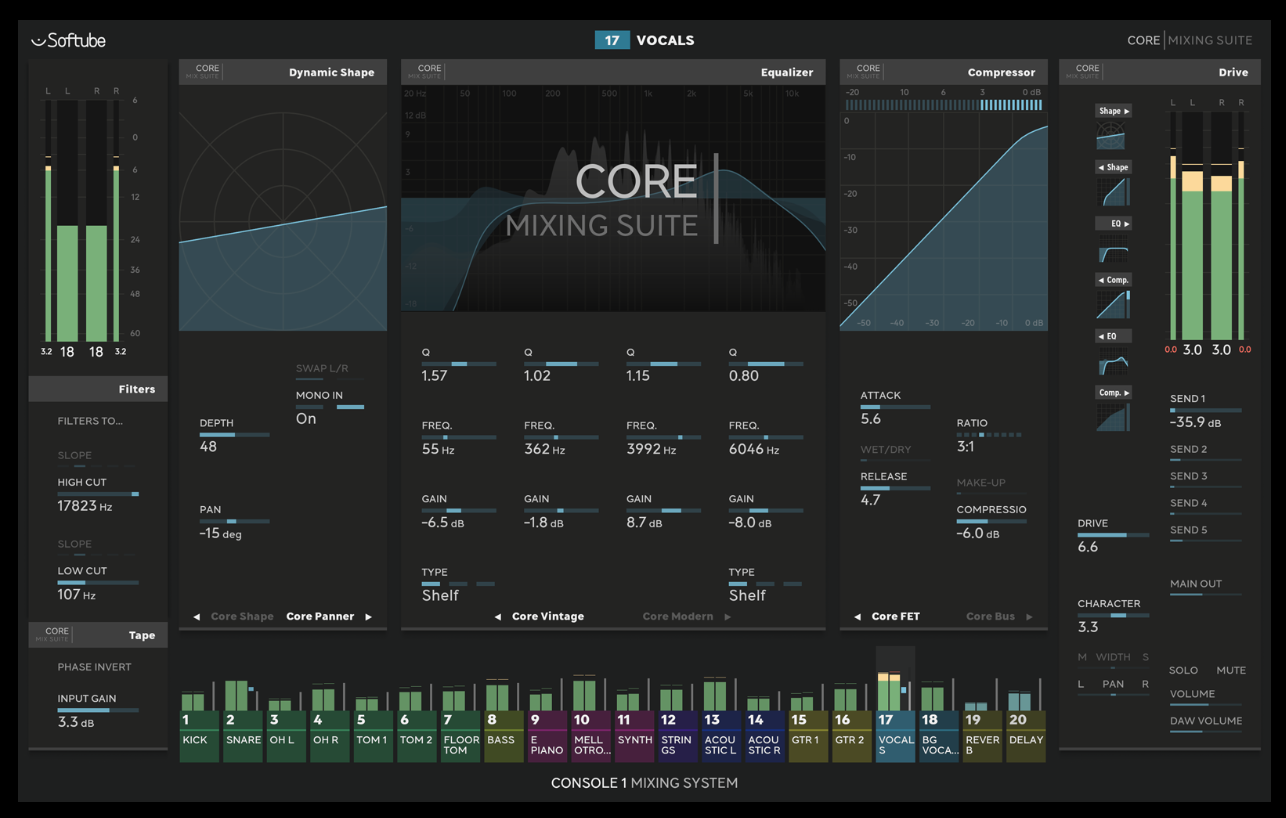Click left arrow beside Core Vintage
This screenshot has height=818, width=1286.
point(498,617)
